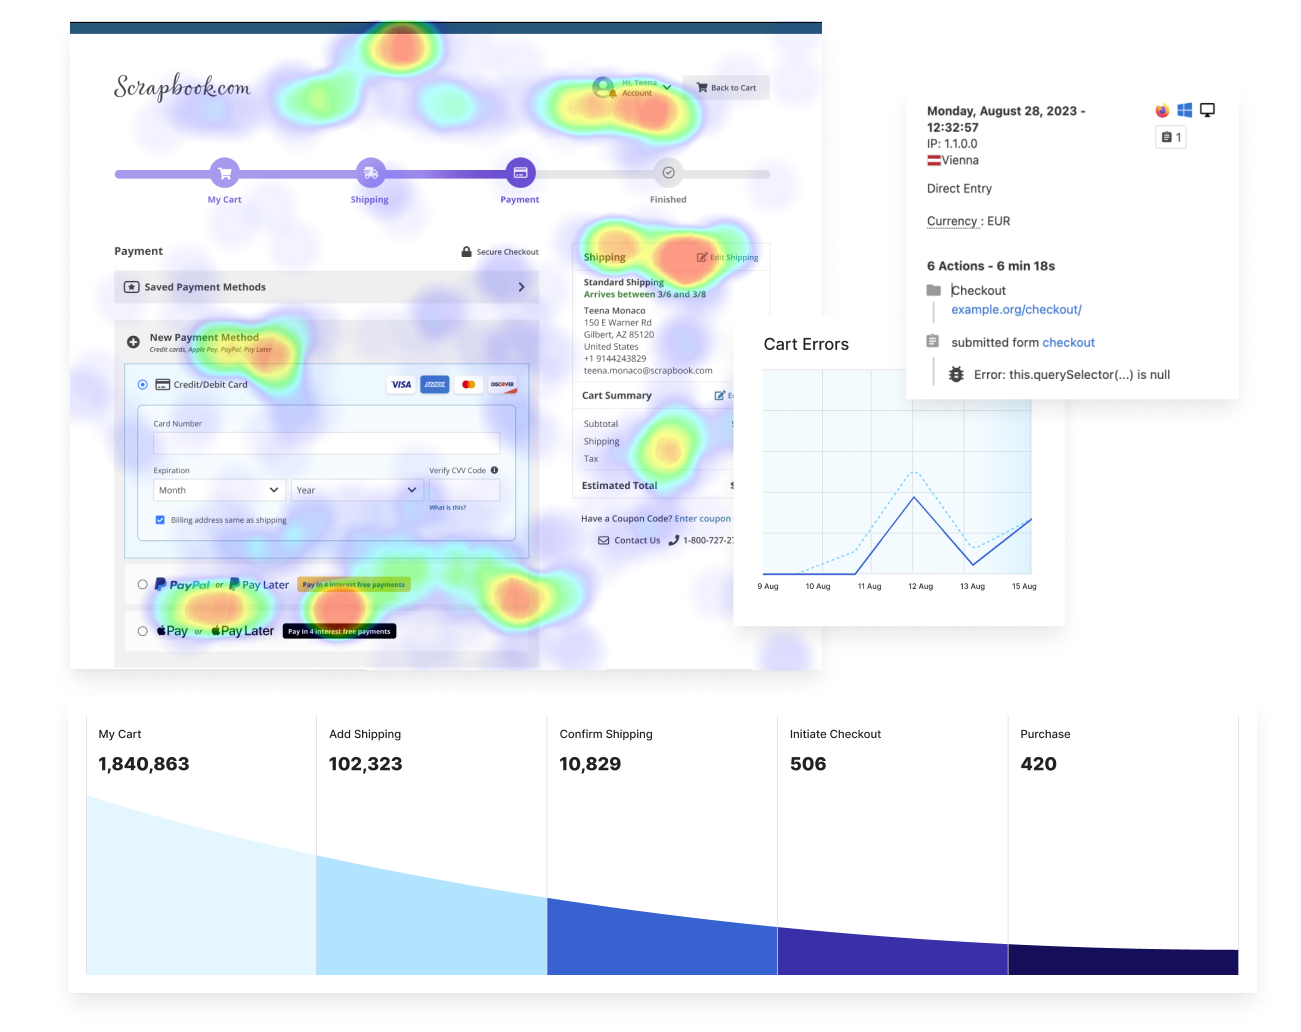Click the Scrapbook.com logo
Screen dimensions: 1301x1032
(182, 87)
